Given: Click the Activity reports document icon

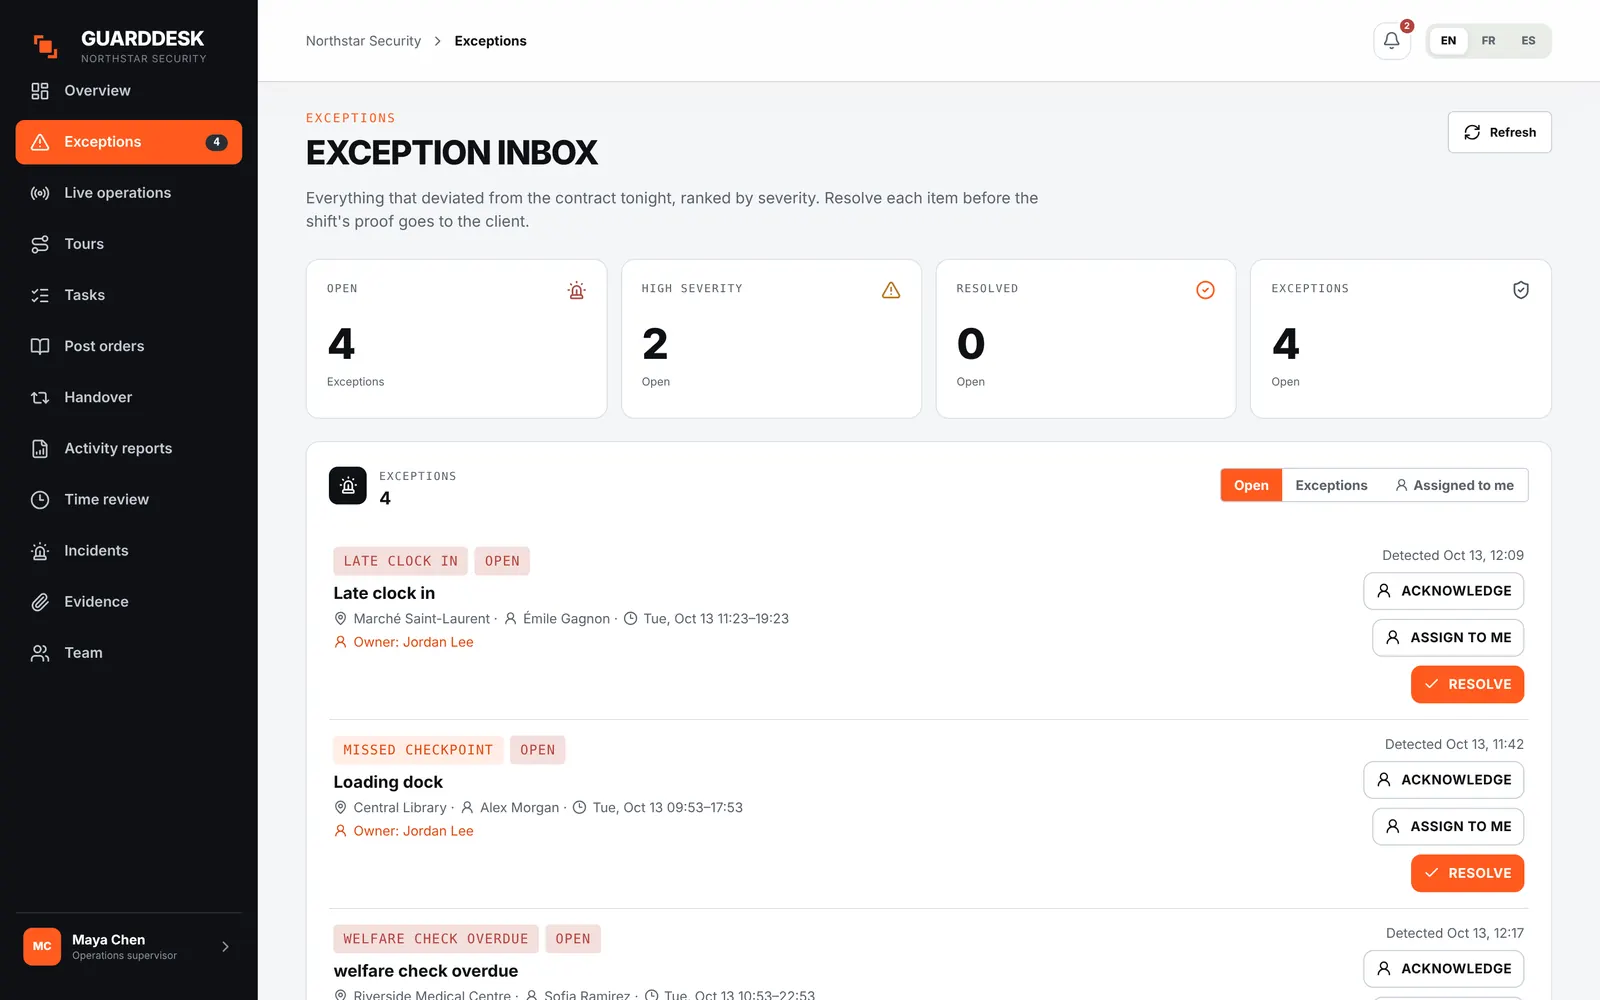Looking at the screenshot, I should click(40, 448).
